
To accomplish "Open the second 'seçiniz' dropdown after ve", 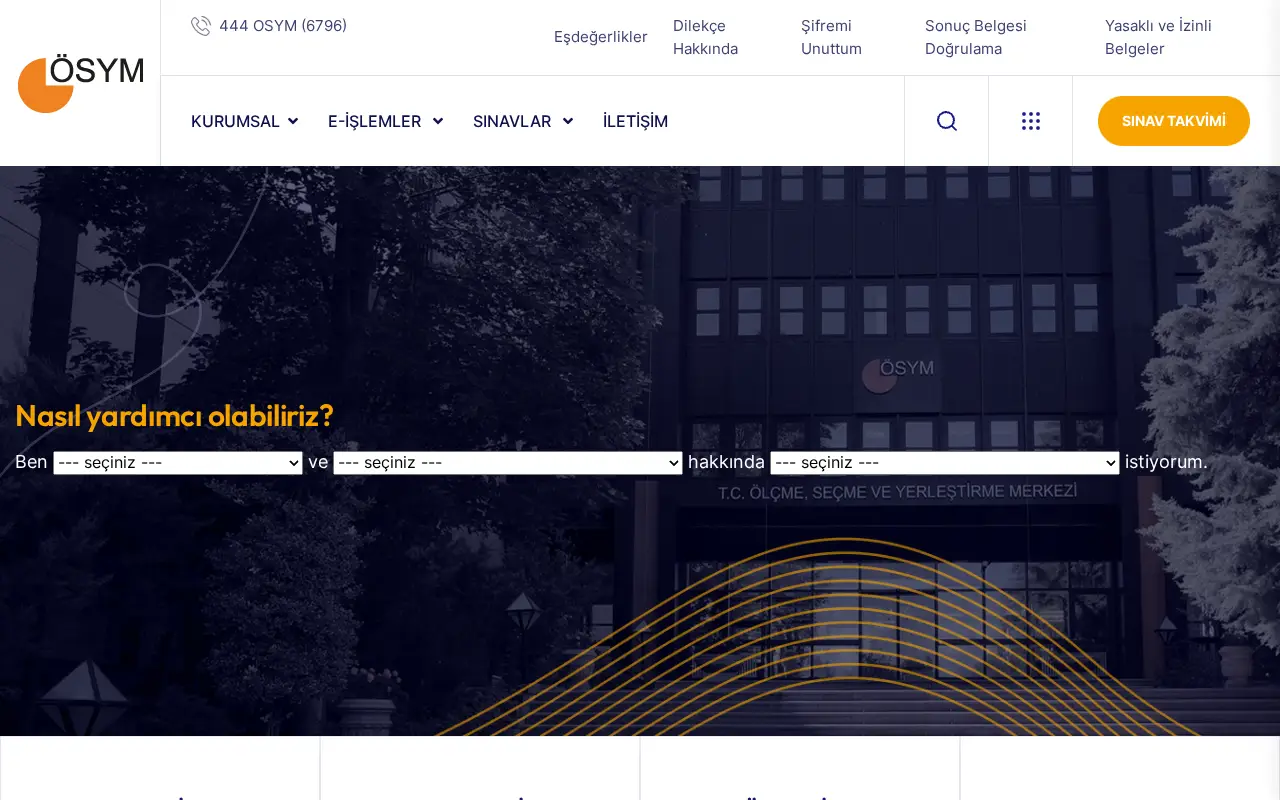I will (508, 463).
